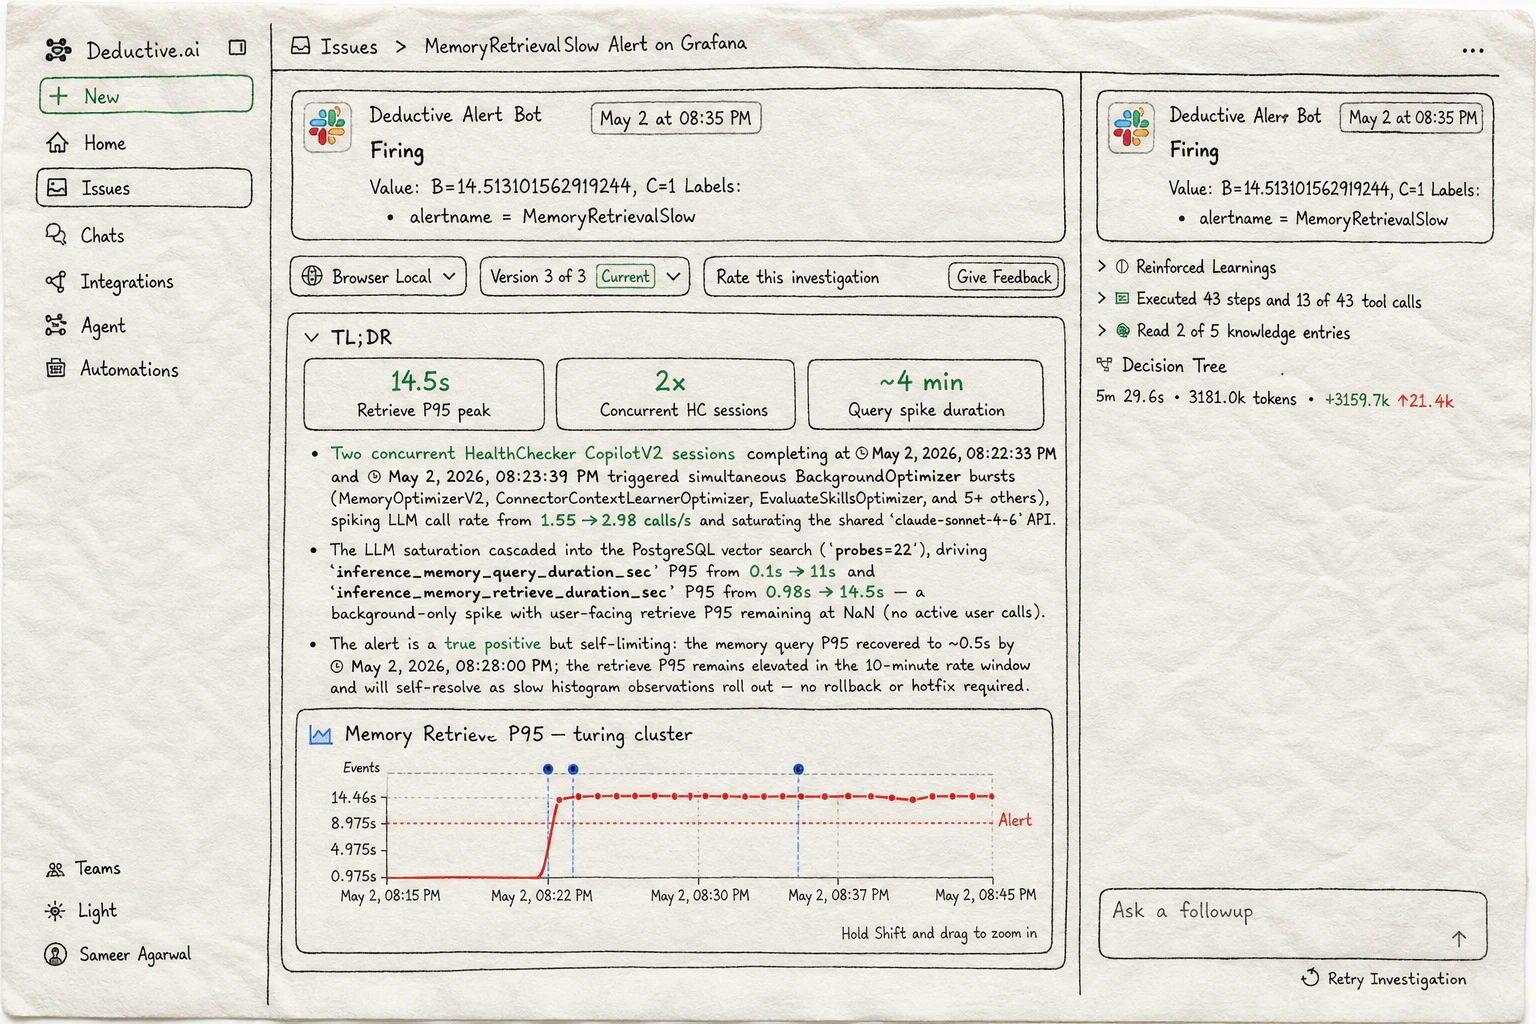
Task: Click the Home house icon
Action: click(x=57, y=143)
